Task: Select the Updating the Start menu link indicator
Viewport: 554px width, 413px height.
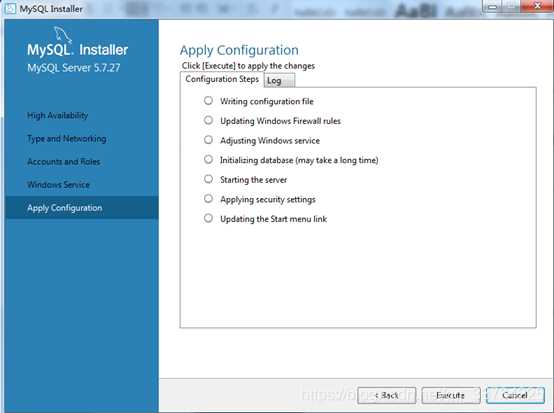Action: [208, 218]
